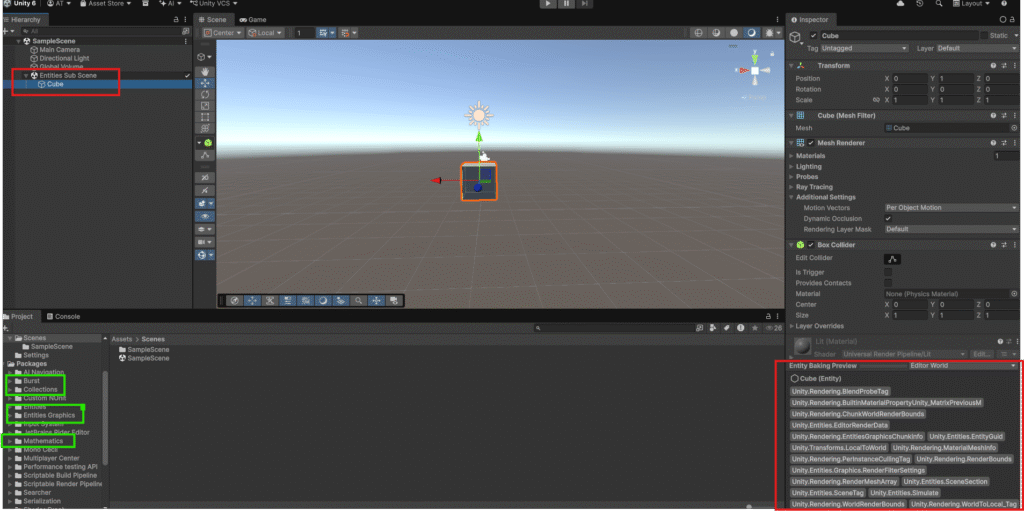Open the global search magnifier icon

[x=939, y=4]
